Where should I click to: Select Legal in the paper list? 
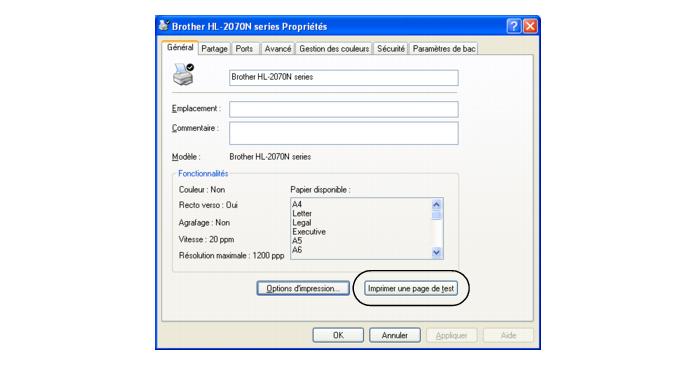click(x=301, y=222)
